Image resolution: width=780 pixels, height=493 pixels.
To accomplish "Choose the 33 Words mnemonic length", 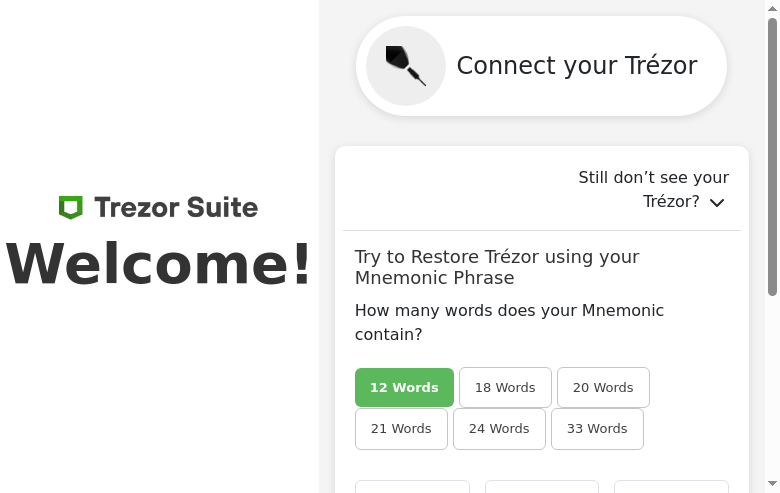I will tap(597, 428).
